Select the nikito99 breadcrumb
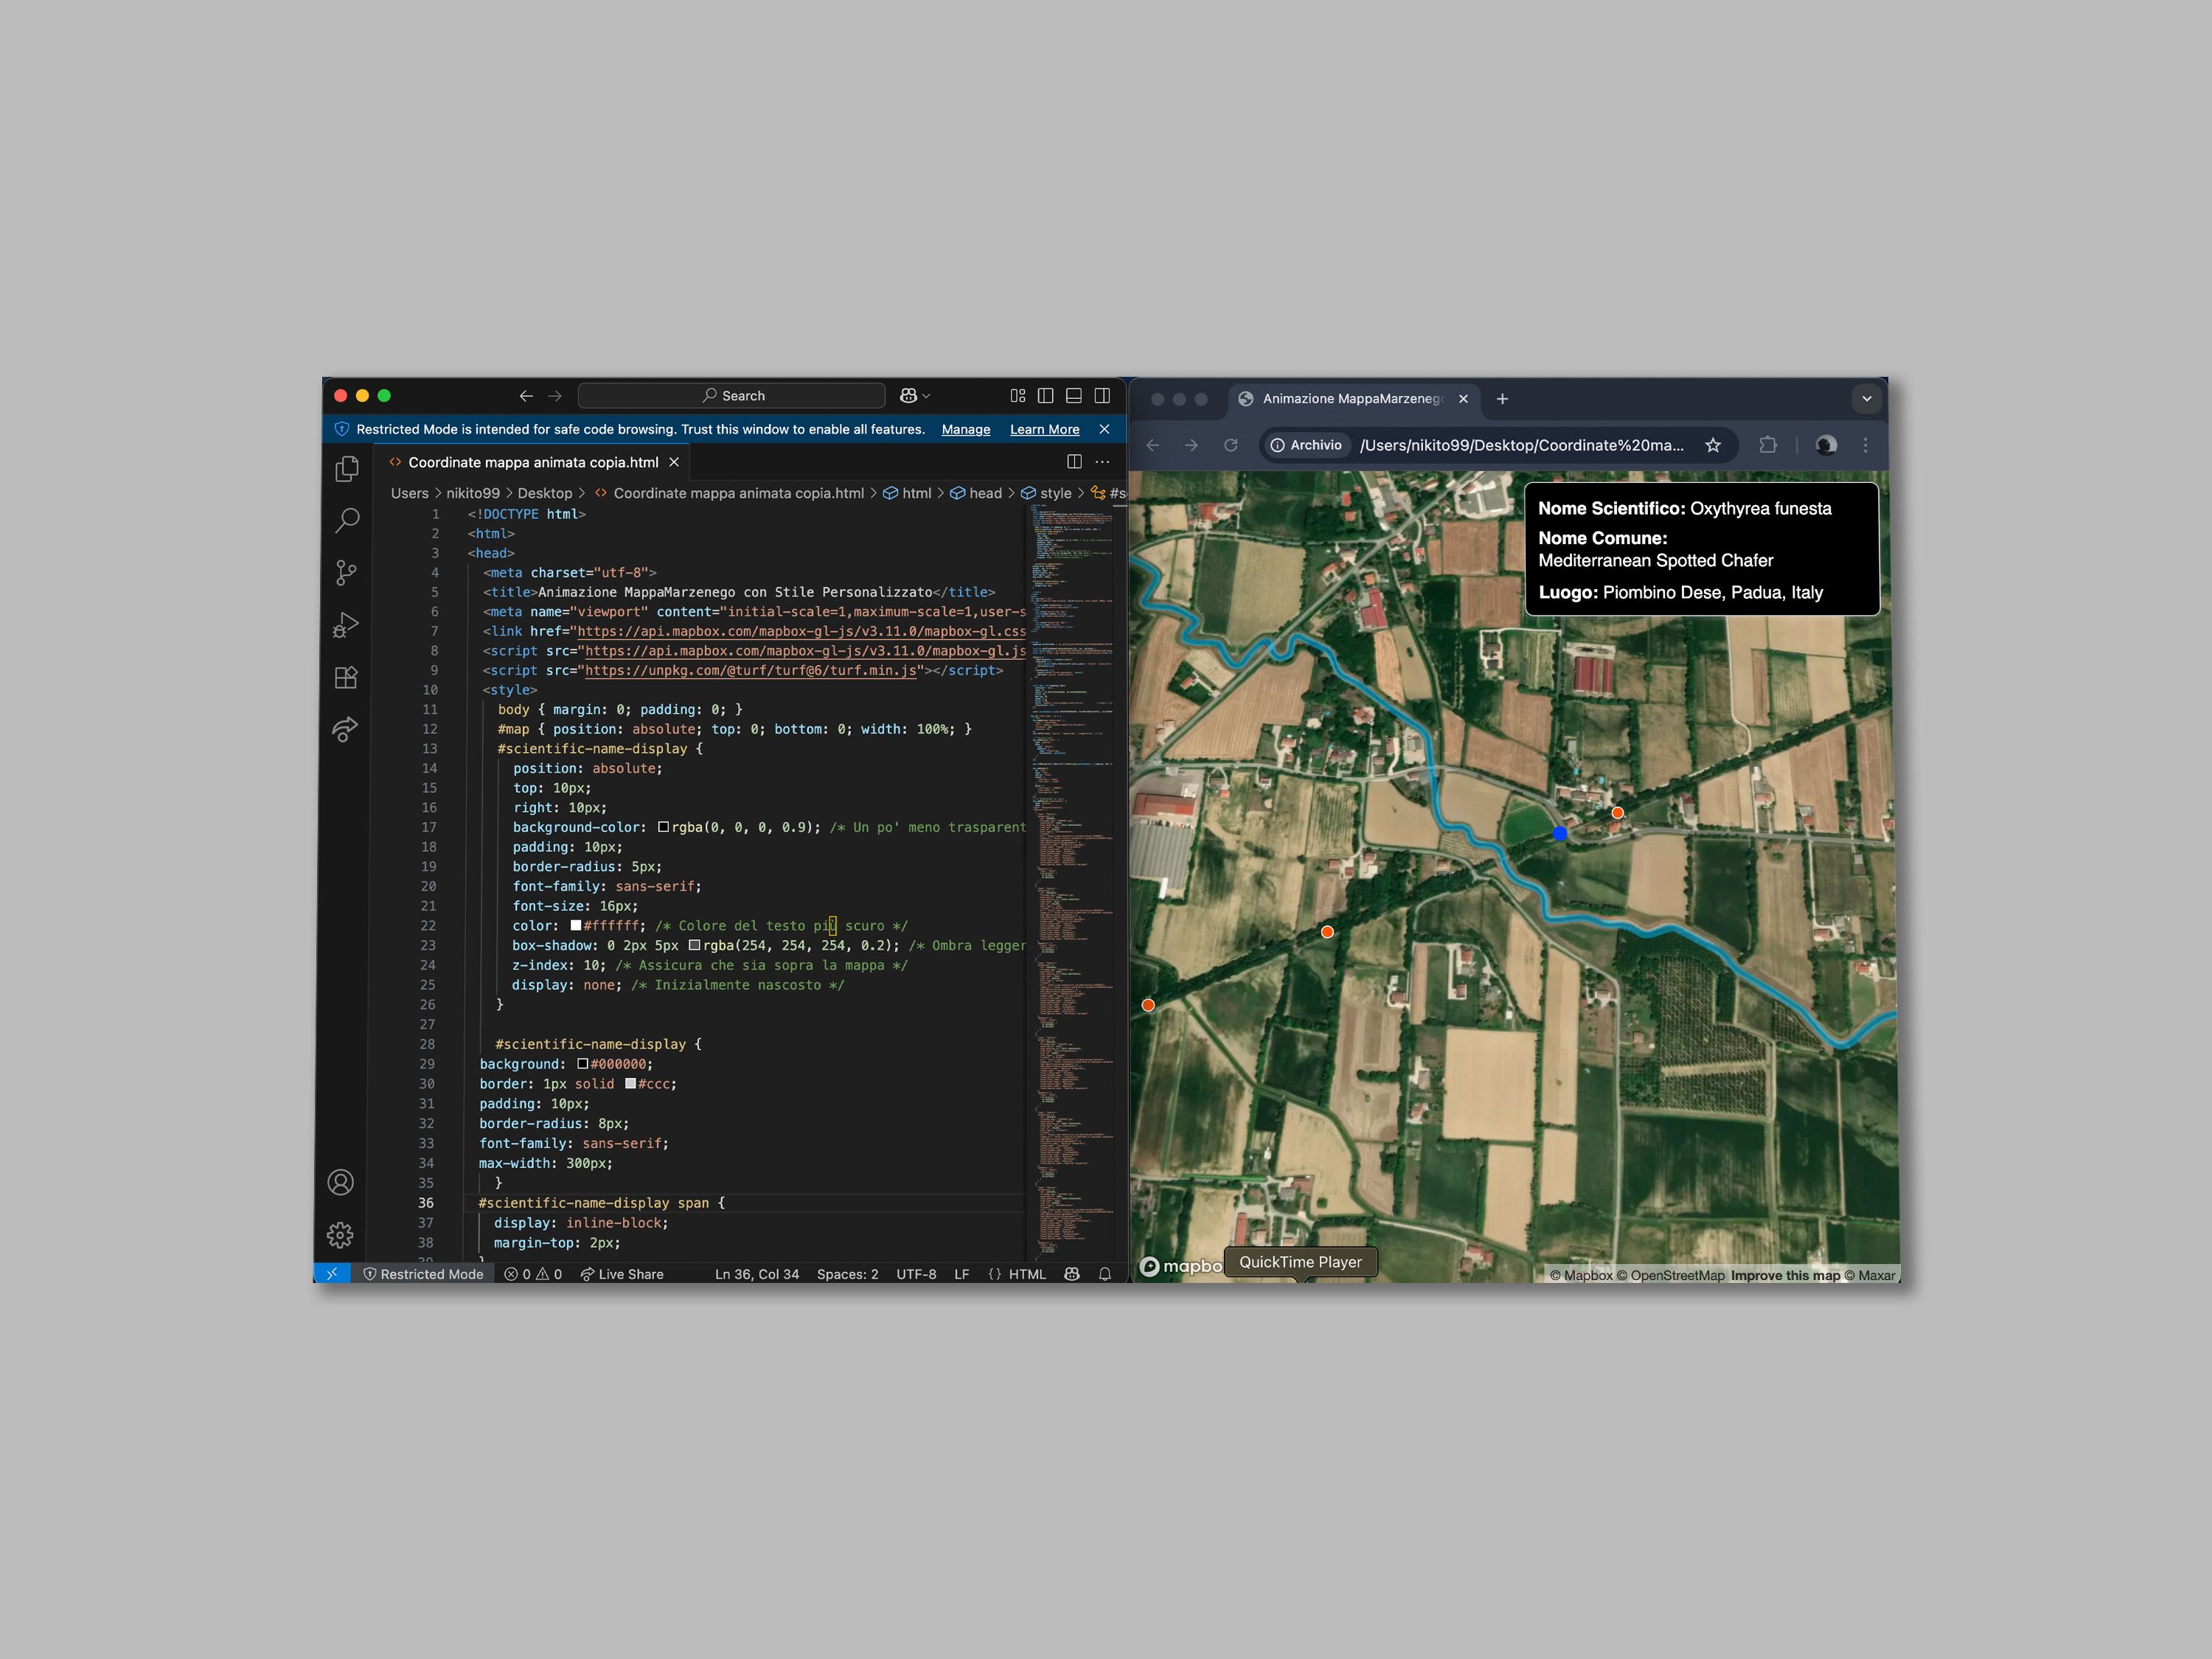 click(473, 493)
